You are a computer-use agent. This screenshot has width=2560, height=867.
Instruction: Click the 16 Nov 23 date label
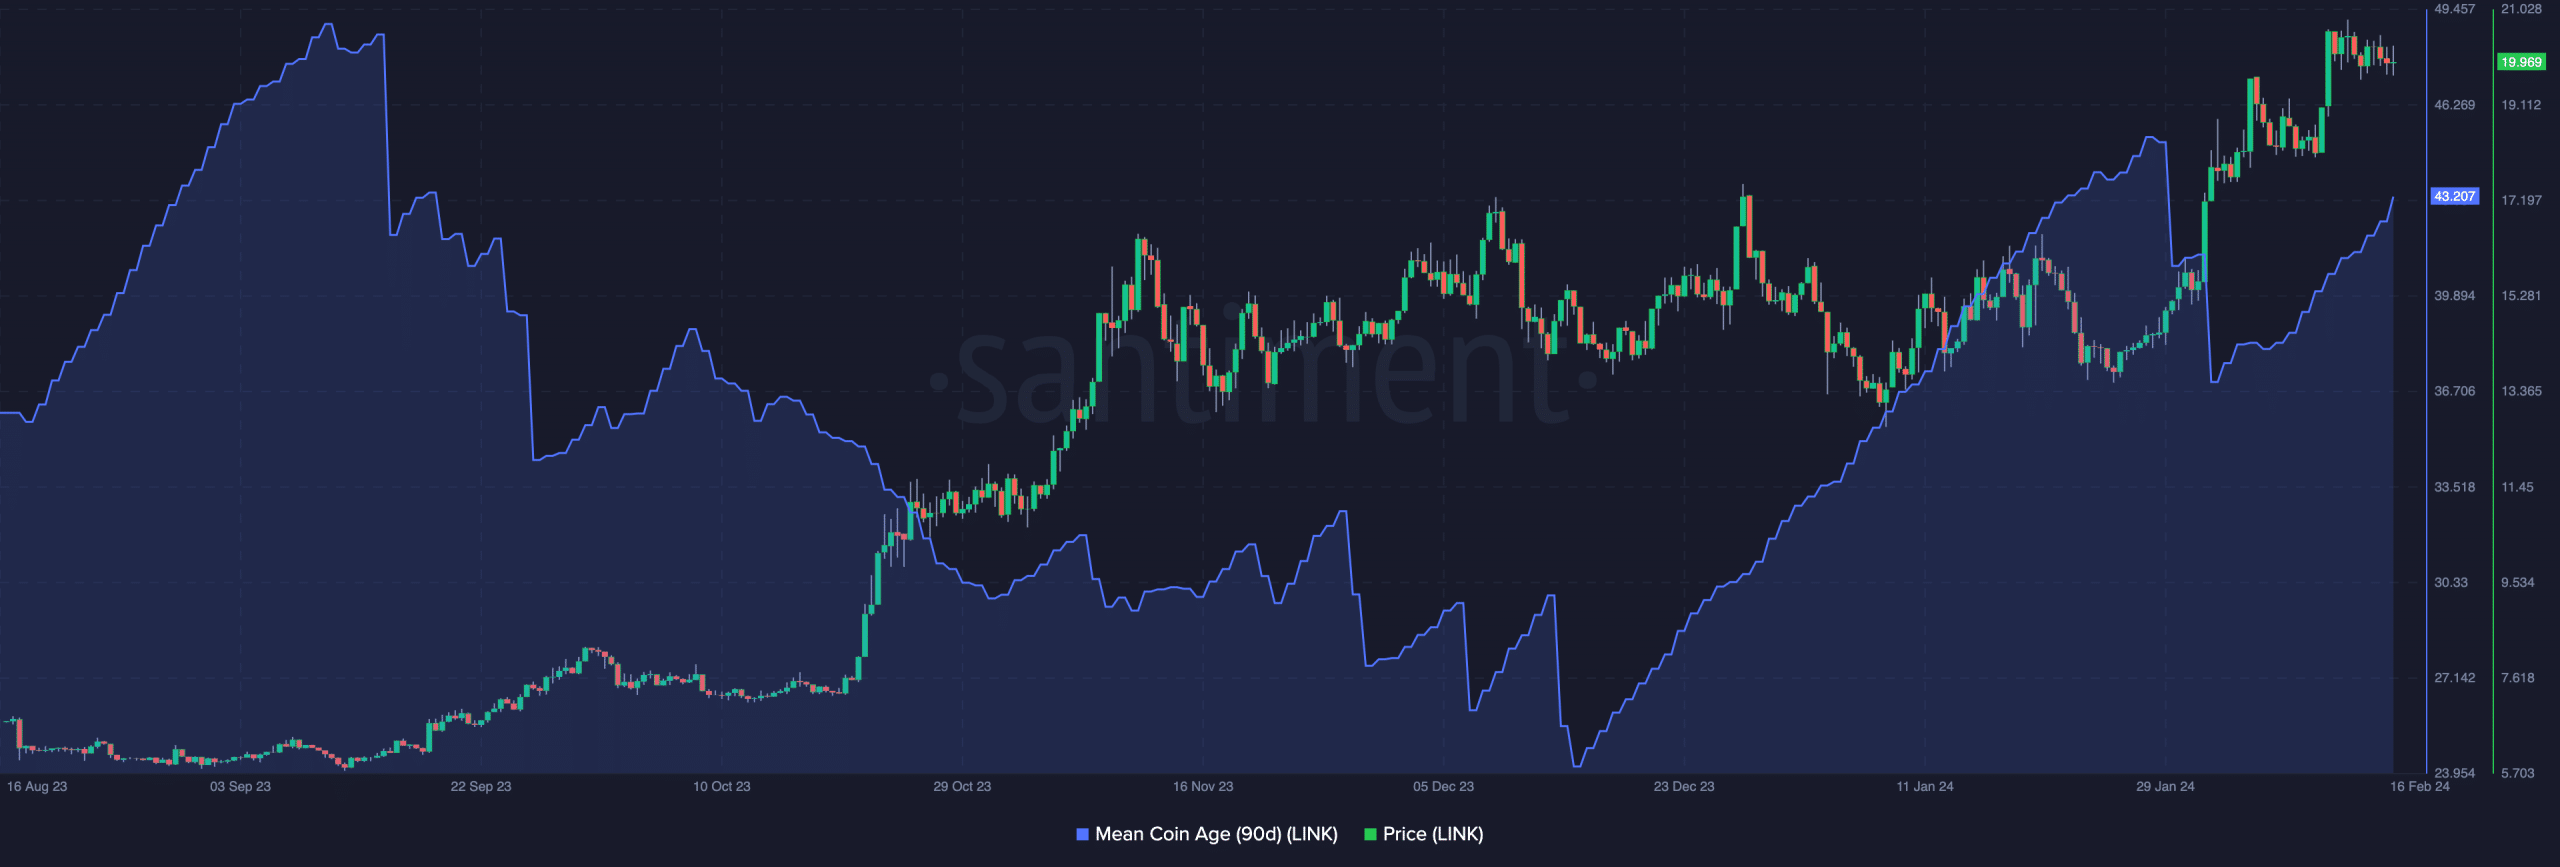(1203, 786)
